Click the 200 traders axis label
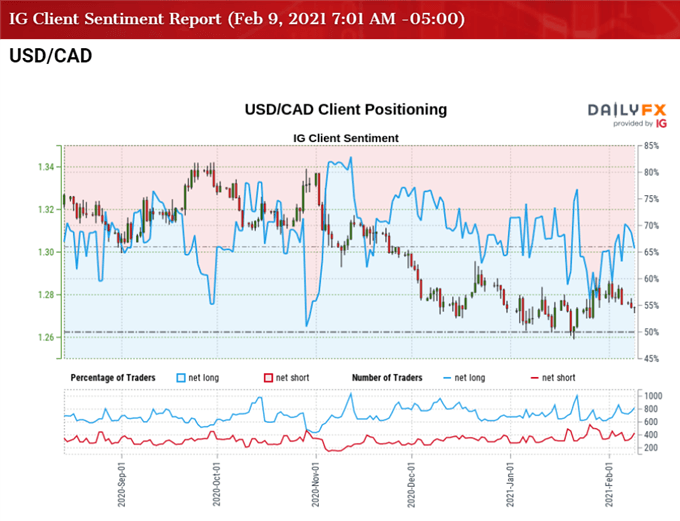The image size is (680, 521). pos(651,448)
